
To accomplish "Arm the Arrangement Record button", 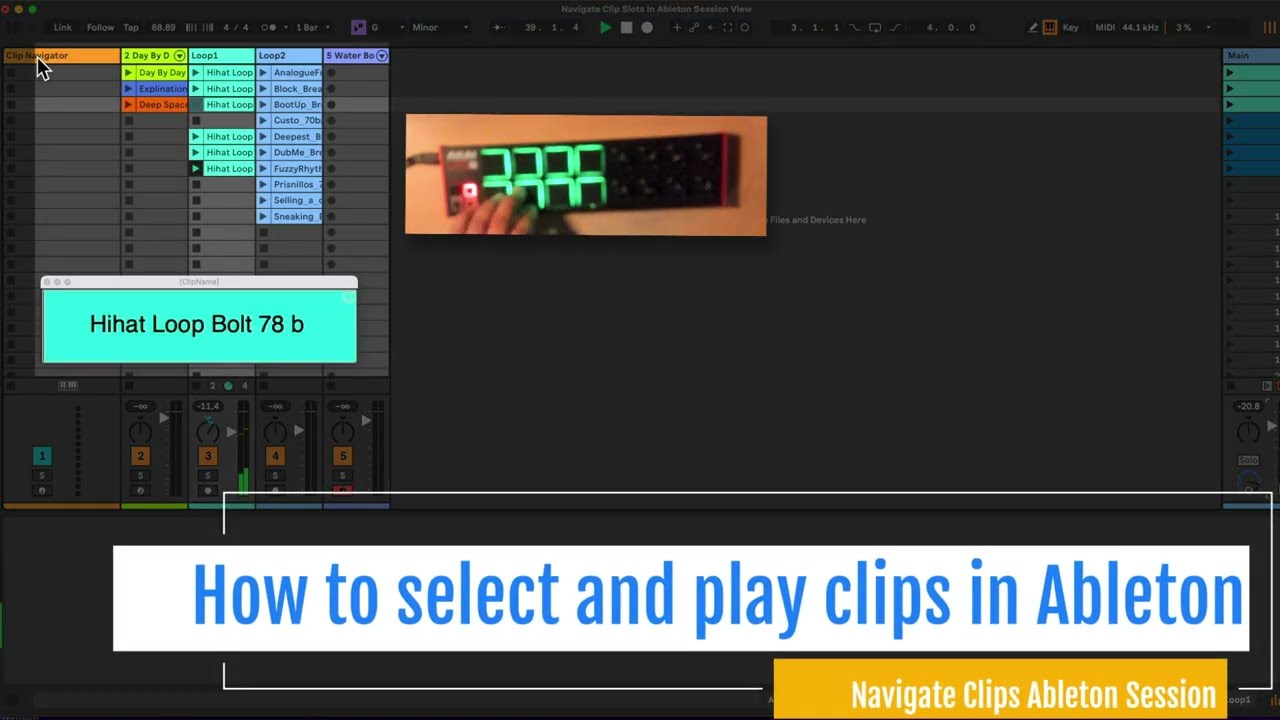I will [647, 28].
